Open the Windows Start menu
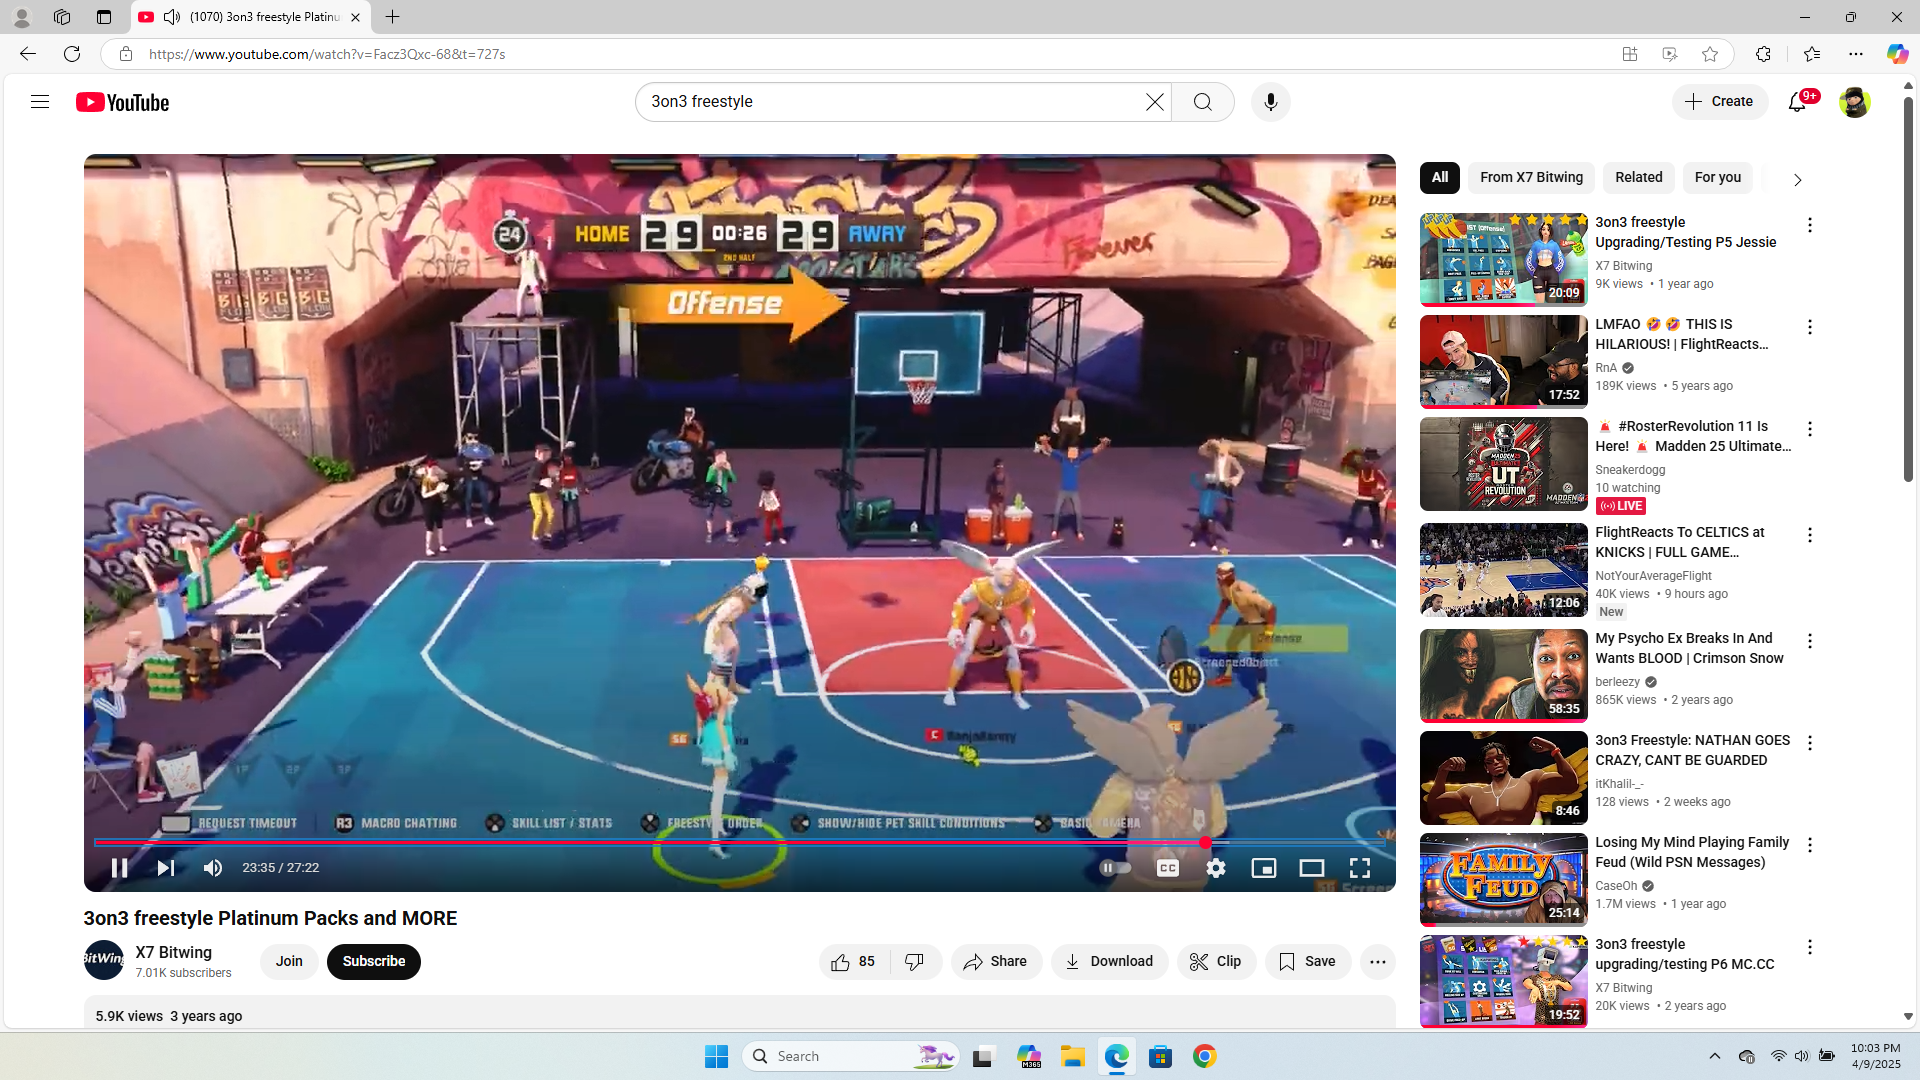The width and height of the screenshot is (1920, 1080). tap(716, 1056)
